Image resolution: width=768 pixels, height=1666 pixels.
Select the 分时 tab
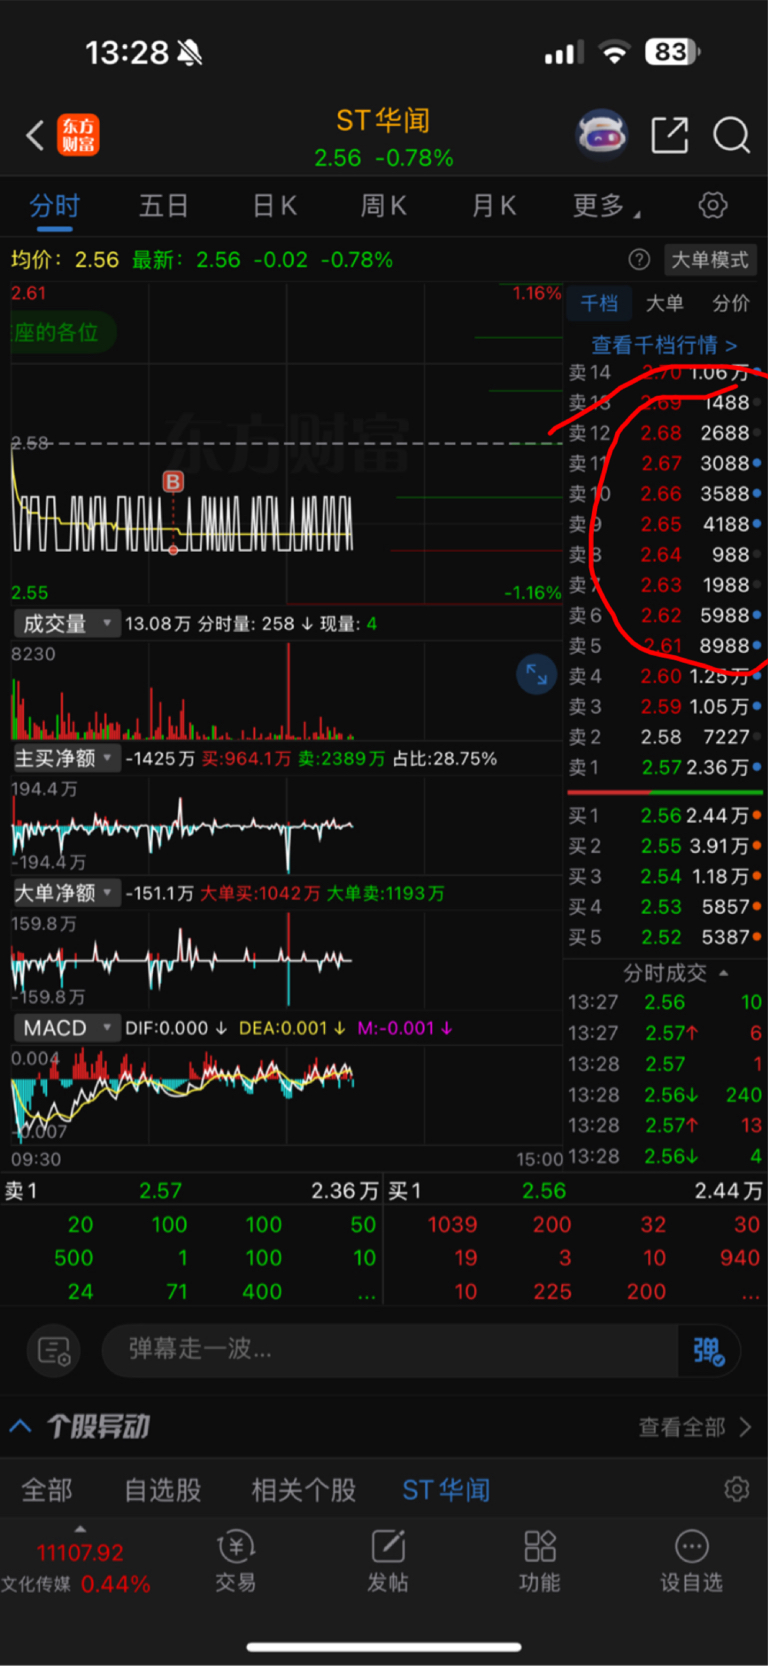tap(54, 206)
